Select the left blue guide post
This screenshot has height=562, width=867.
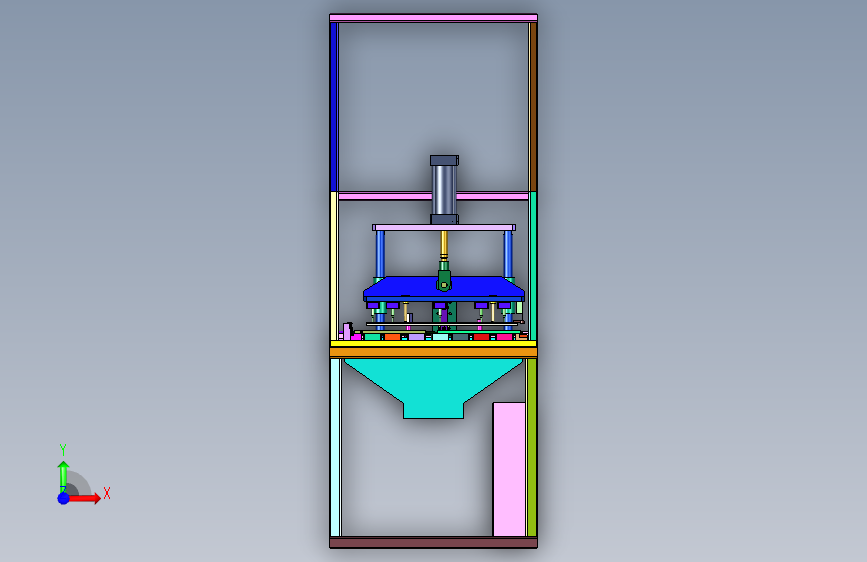coord(380,254)
